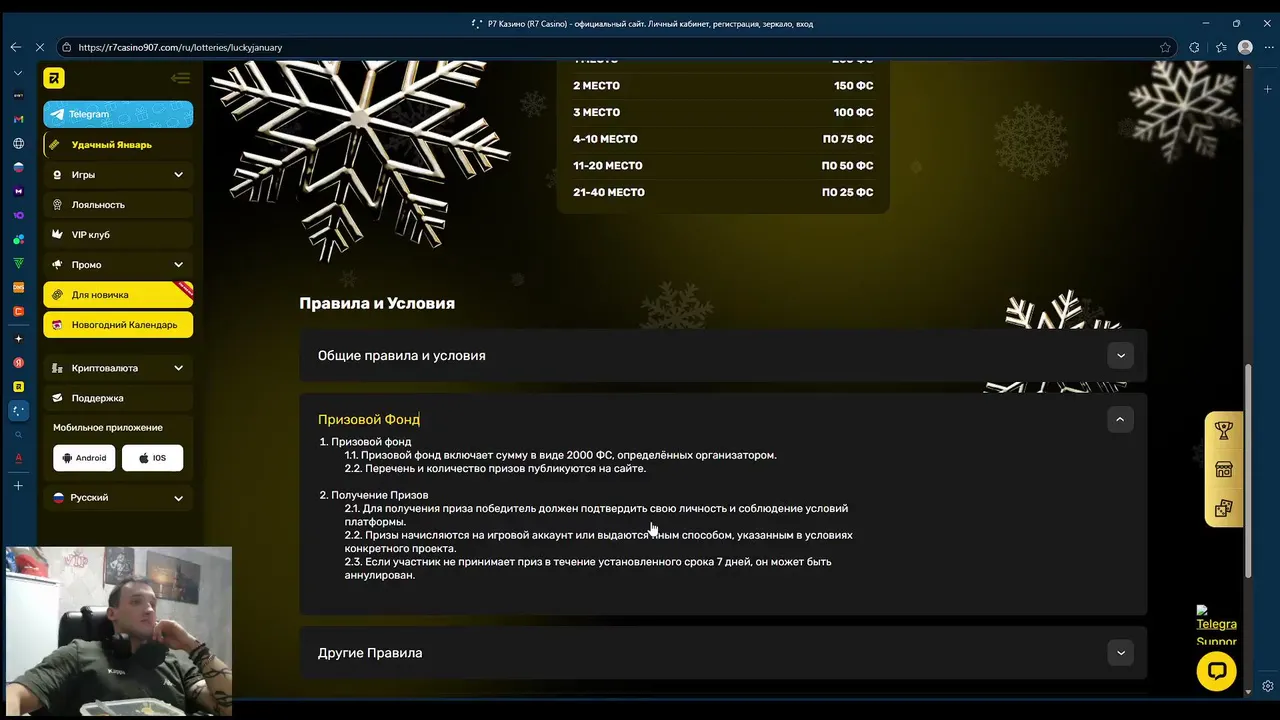Image resolution: width=1280 pixels, height=720 pixels.
Task: Collapse the site sidebar menu icon
Action: 180,78
